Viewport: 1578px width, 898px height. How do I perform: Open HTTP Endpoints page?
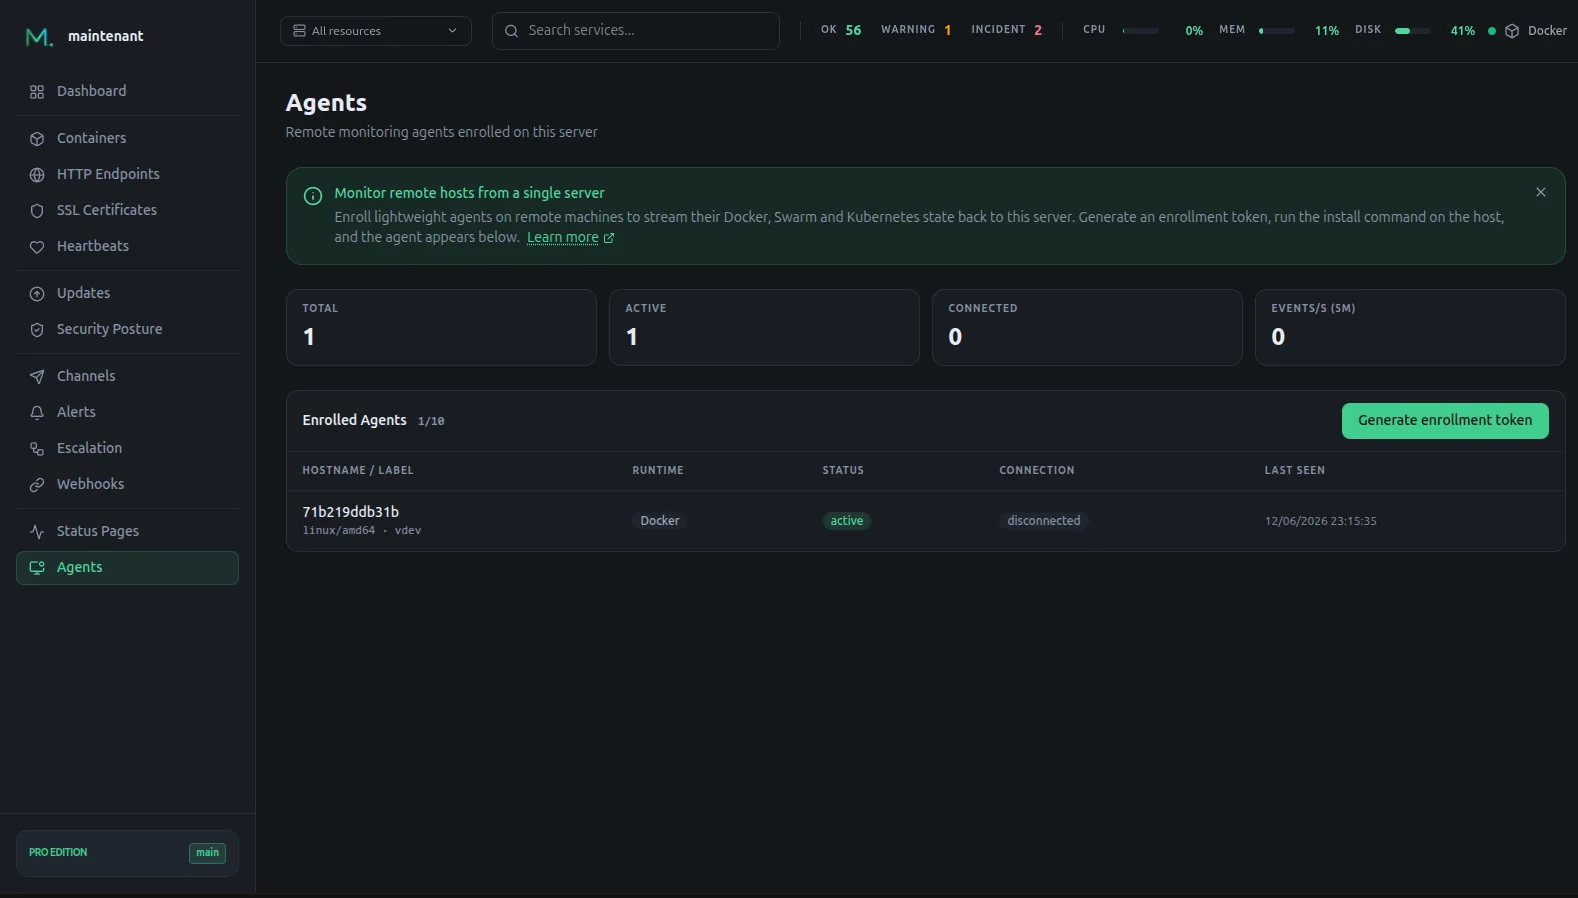point(127,174)
